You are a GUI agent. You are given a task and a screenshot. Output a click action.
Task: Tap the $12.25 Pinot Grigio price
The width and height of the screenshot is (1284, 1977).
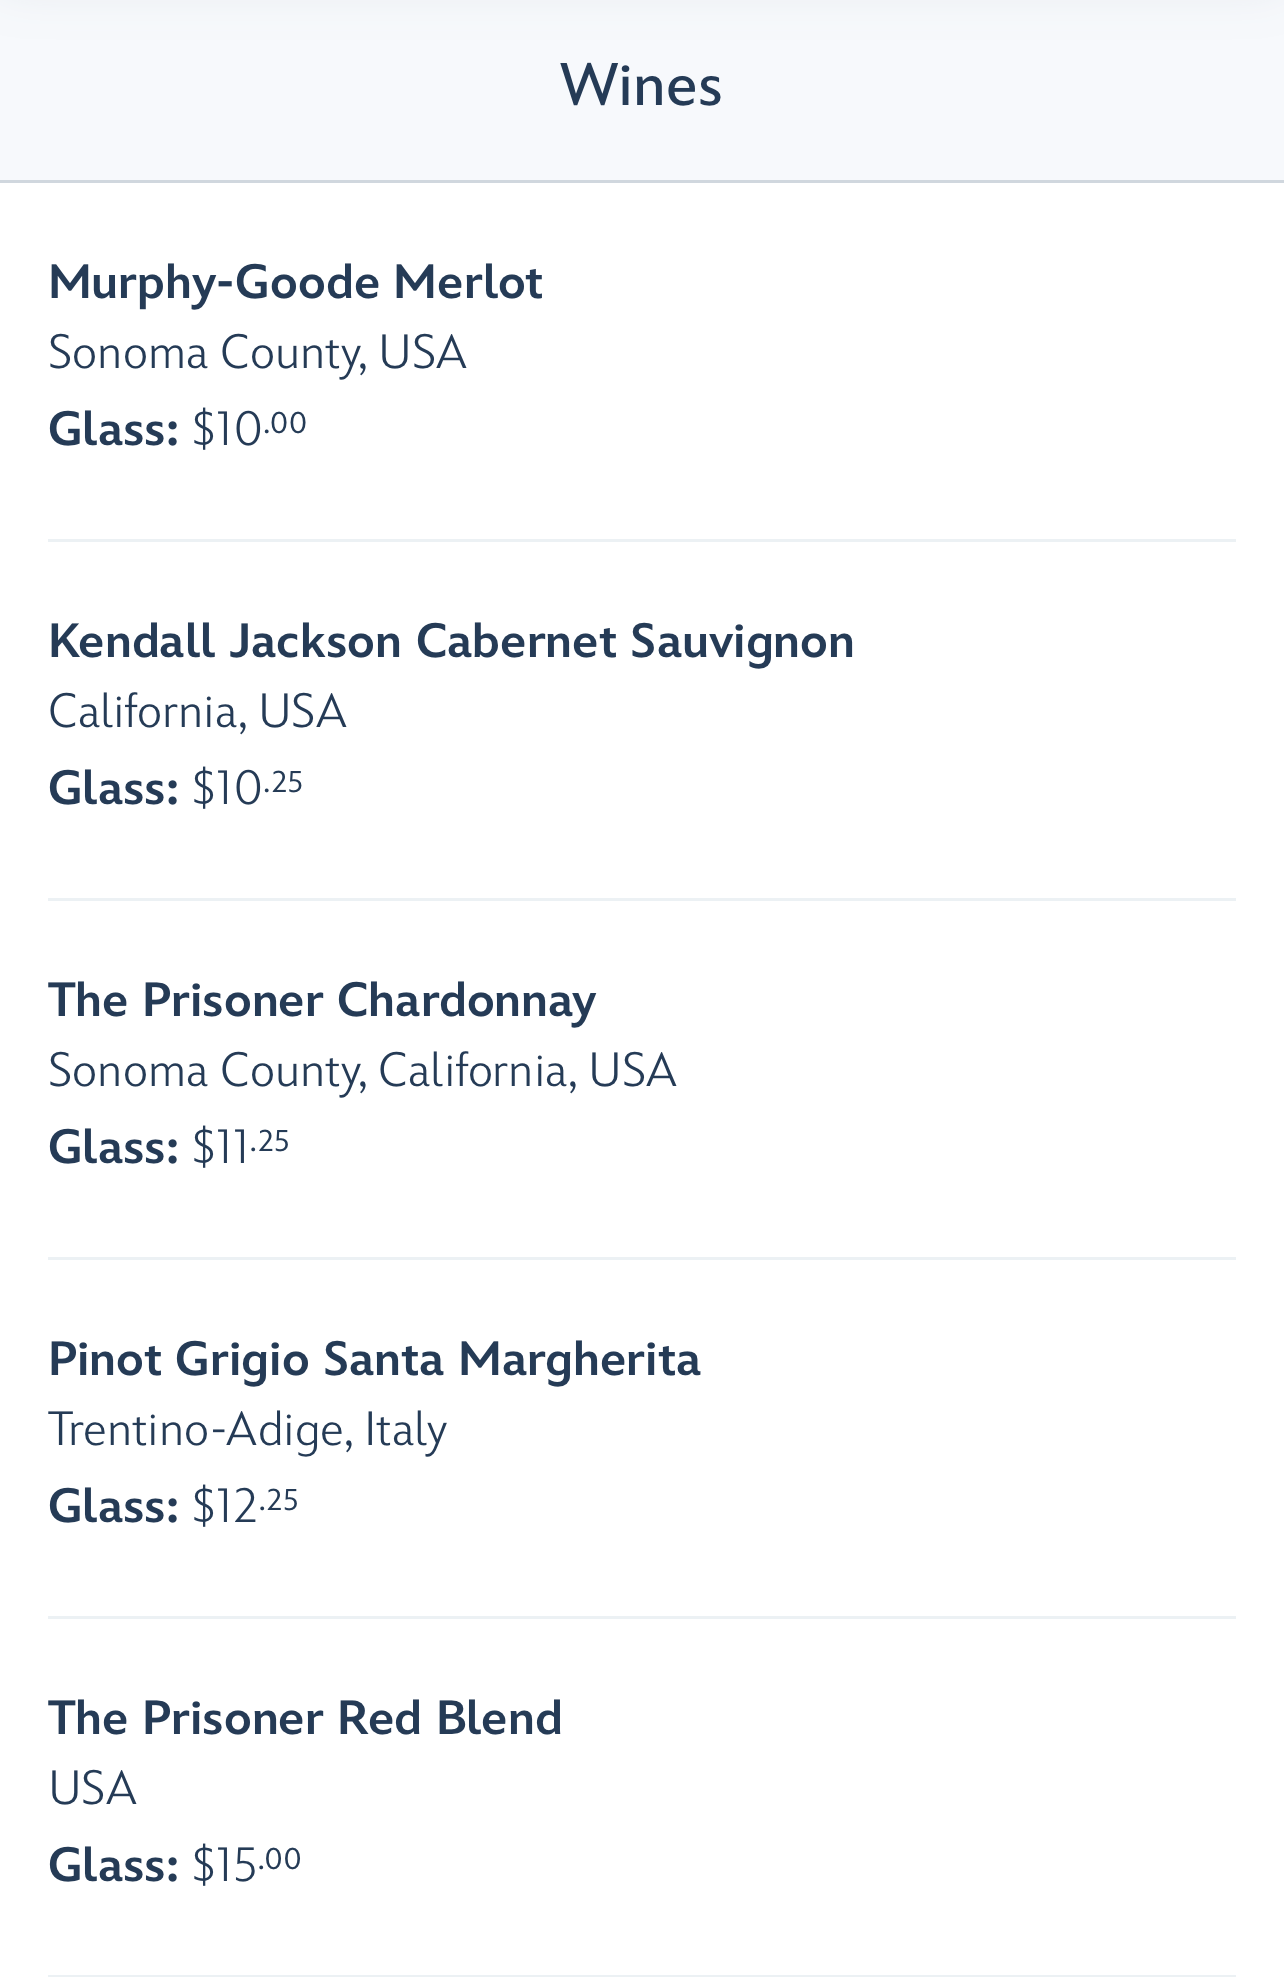[x=245, y=1506]
